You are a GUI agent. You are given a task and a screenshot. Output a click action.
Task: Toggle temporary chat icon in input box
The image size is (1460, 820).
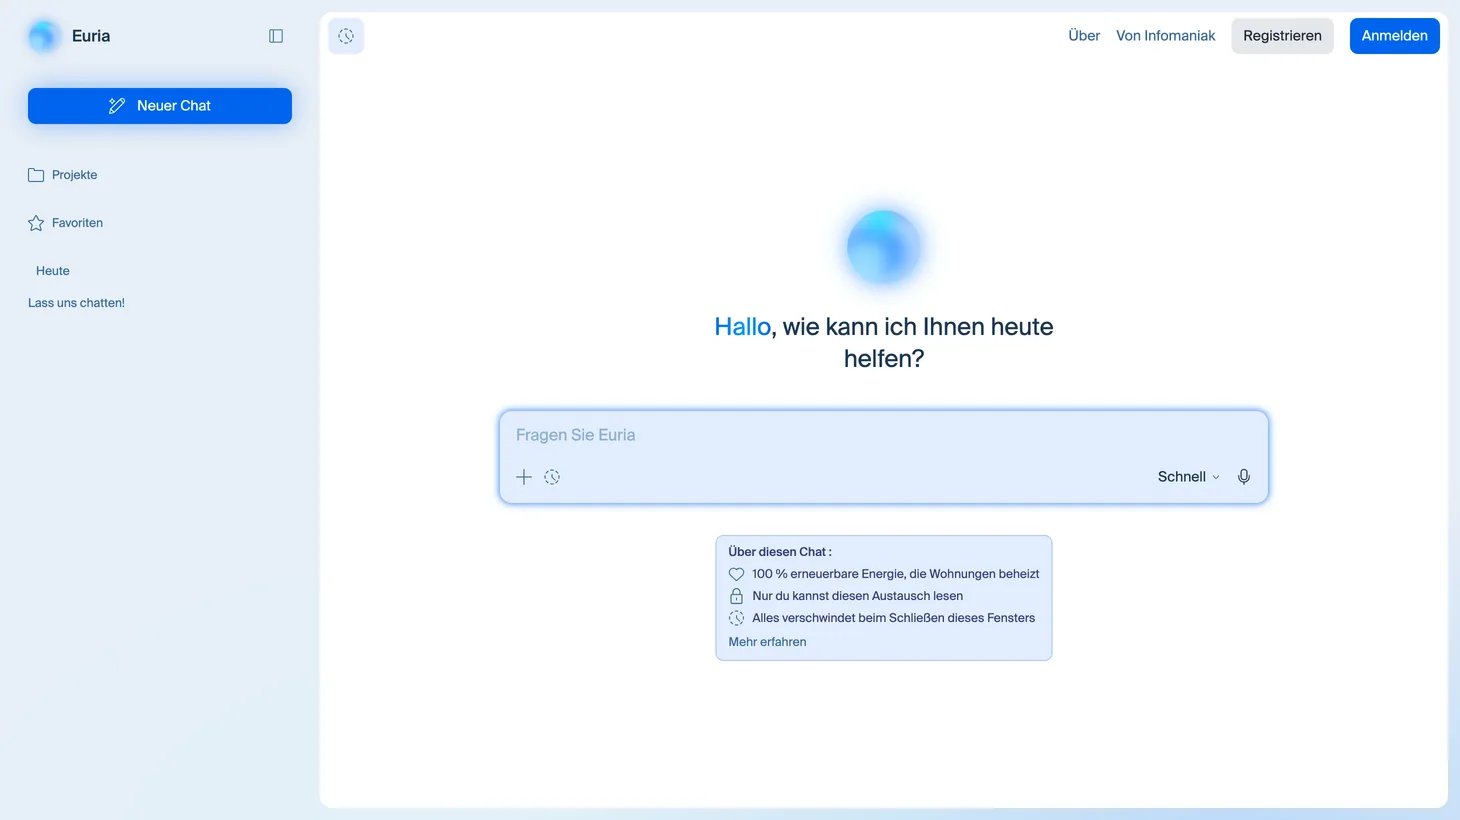pyautogui.click(x=552, y=477)
